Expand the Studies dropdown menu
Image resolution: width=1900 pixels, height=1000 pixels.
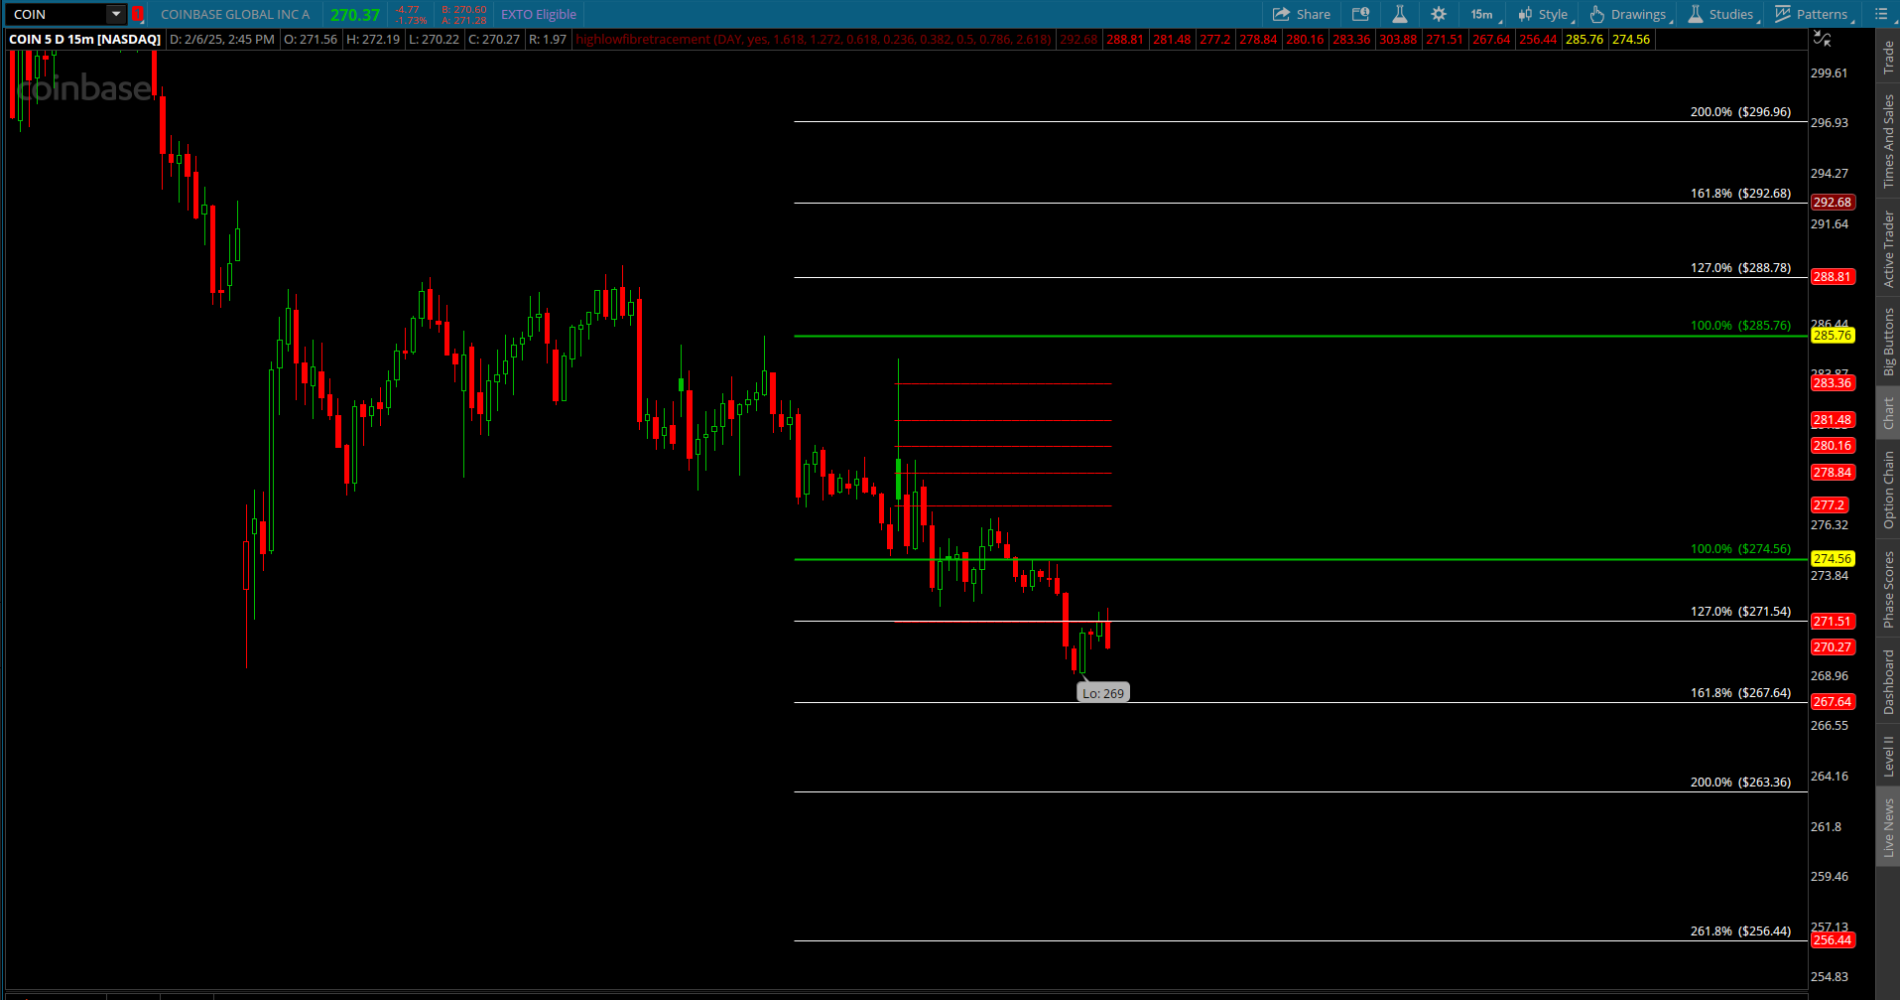tap(1722, 14)
